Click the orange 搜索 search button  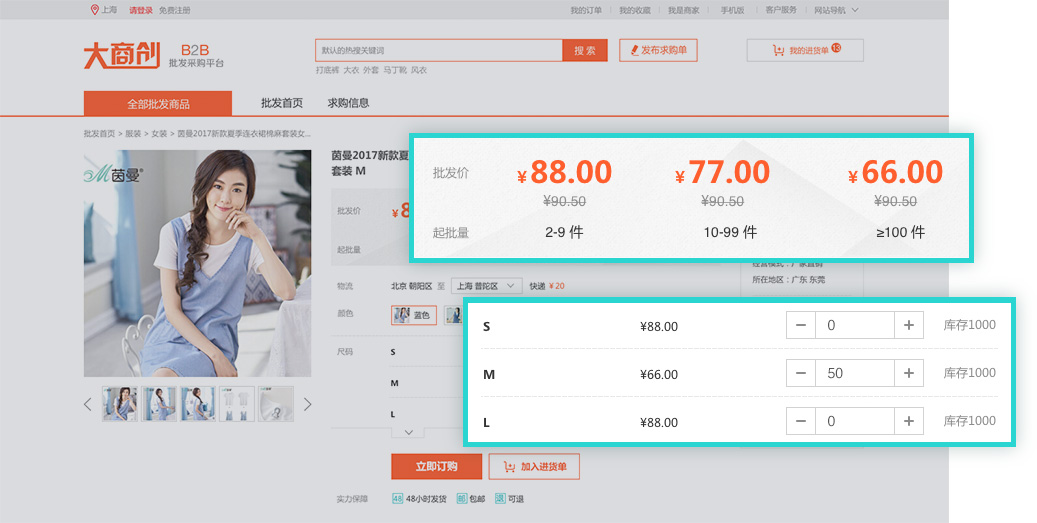pyautogui.click(x=585, y=50)
